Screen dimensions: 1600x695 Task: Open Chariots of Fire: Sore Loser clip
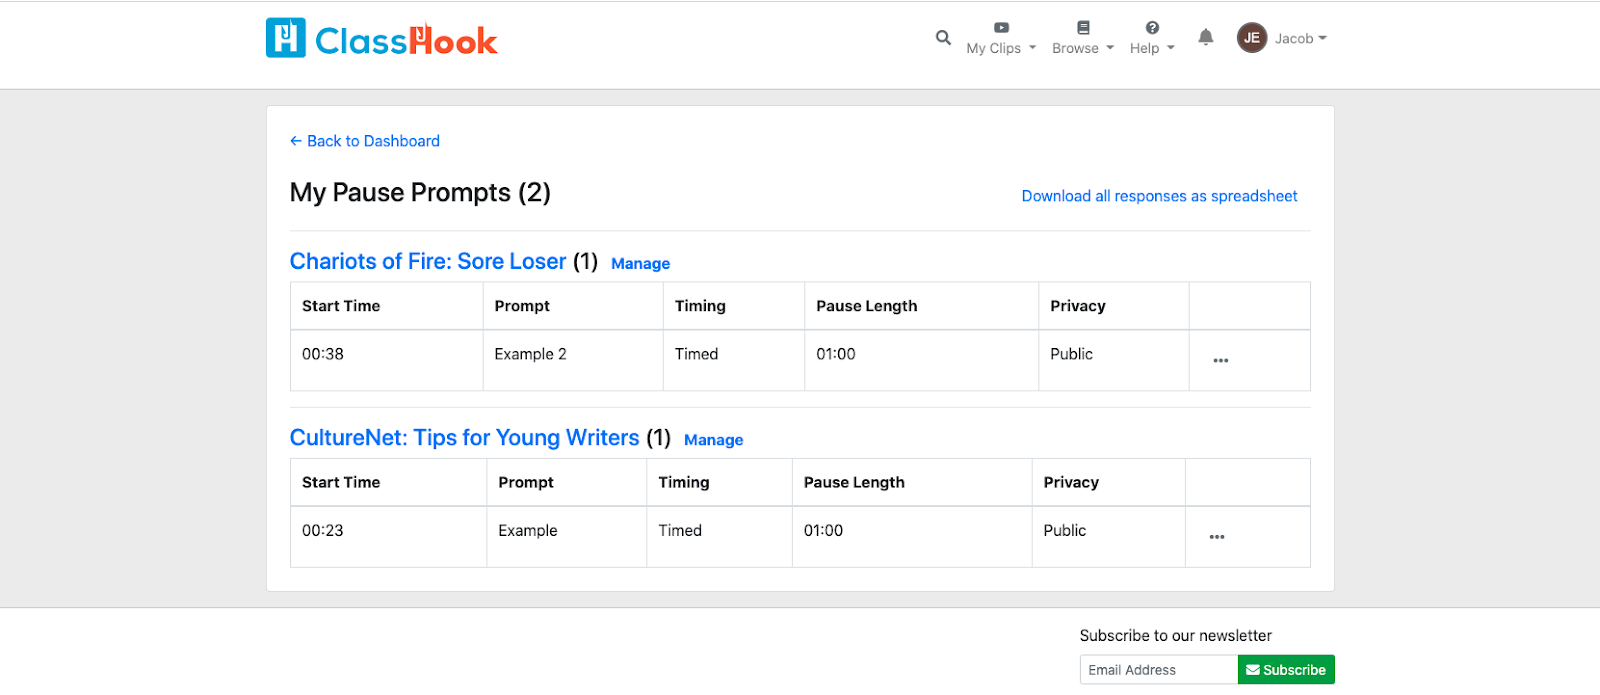tap(428, 261)
